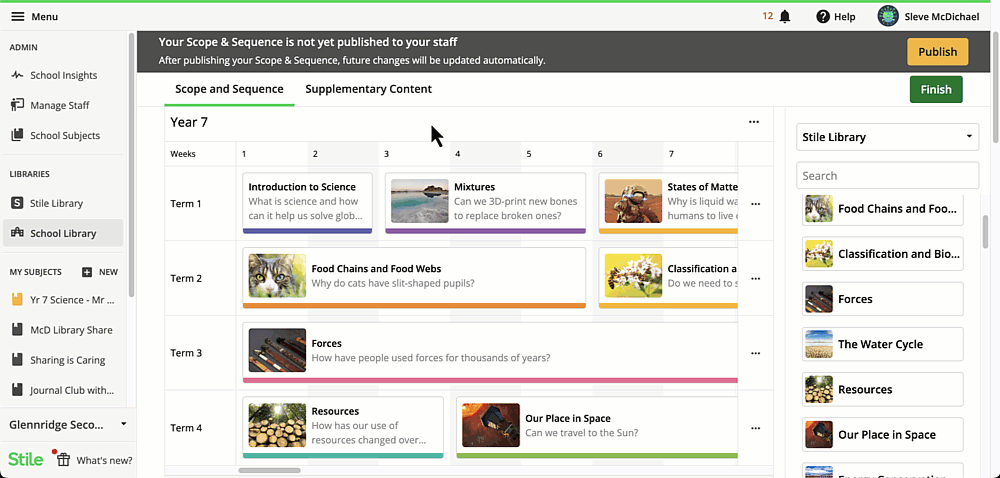Switch to Supplementary Content tab
Image resolution: width=1000 pixels, height=478 pixels.
[x=369, y=89]
